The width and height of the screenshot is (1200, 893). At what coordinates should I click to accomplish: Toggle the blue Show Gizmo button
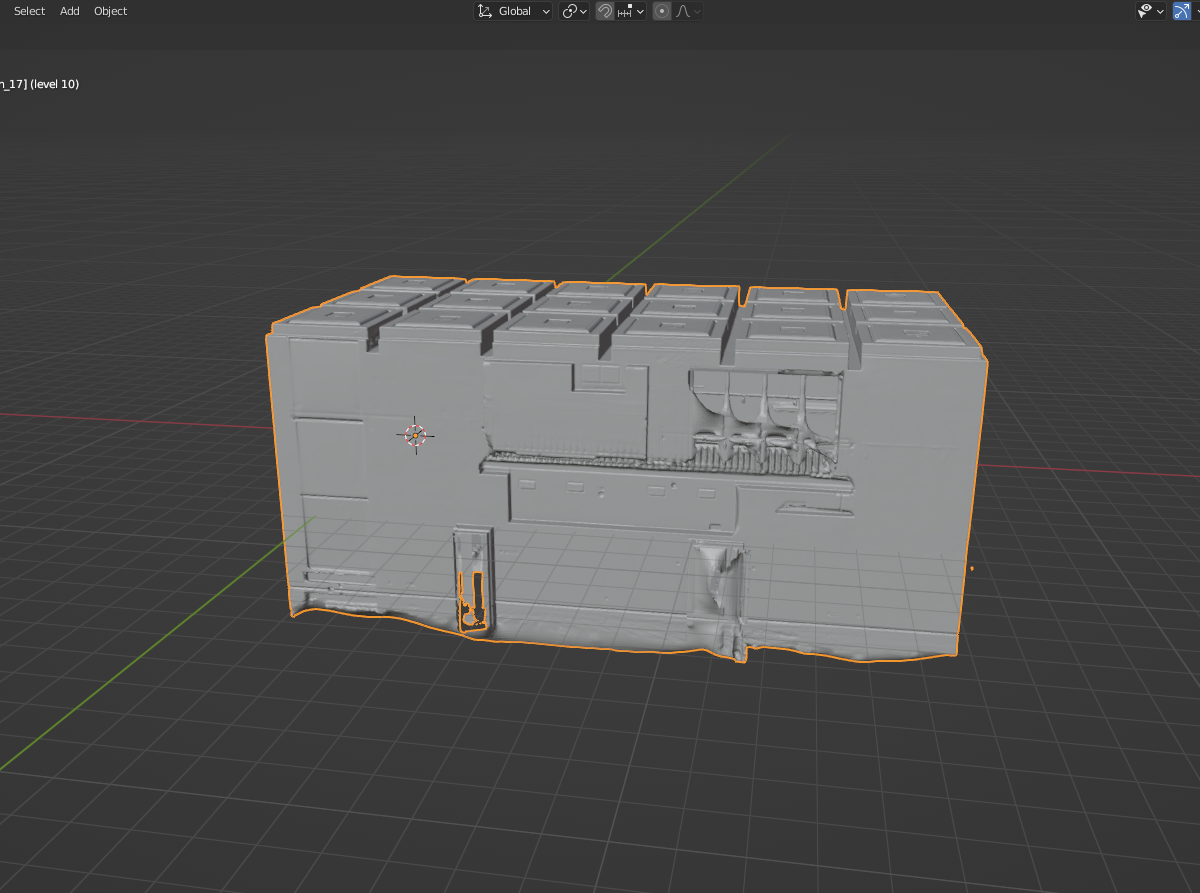[x=1182, y=11]
